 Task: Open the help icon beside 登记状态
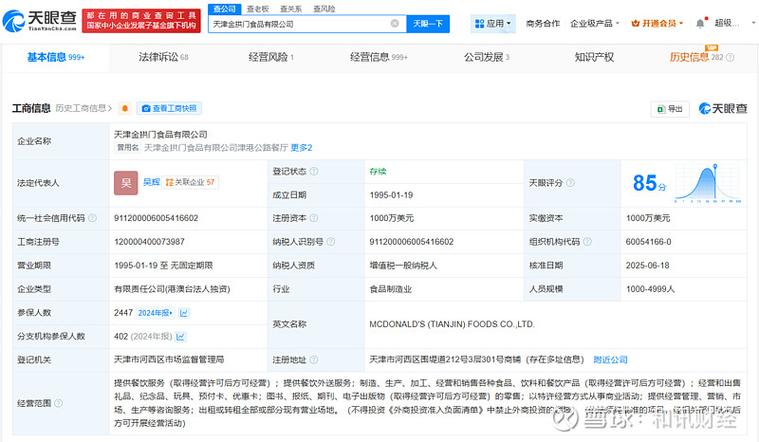(314, 171)
